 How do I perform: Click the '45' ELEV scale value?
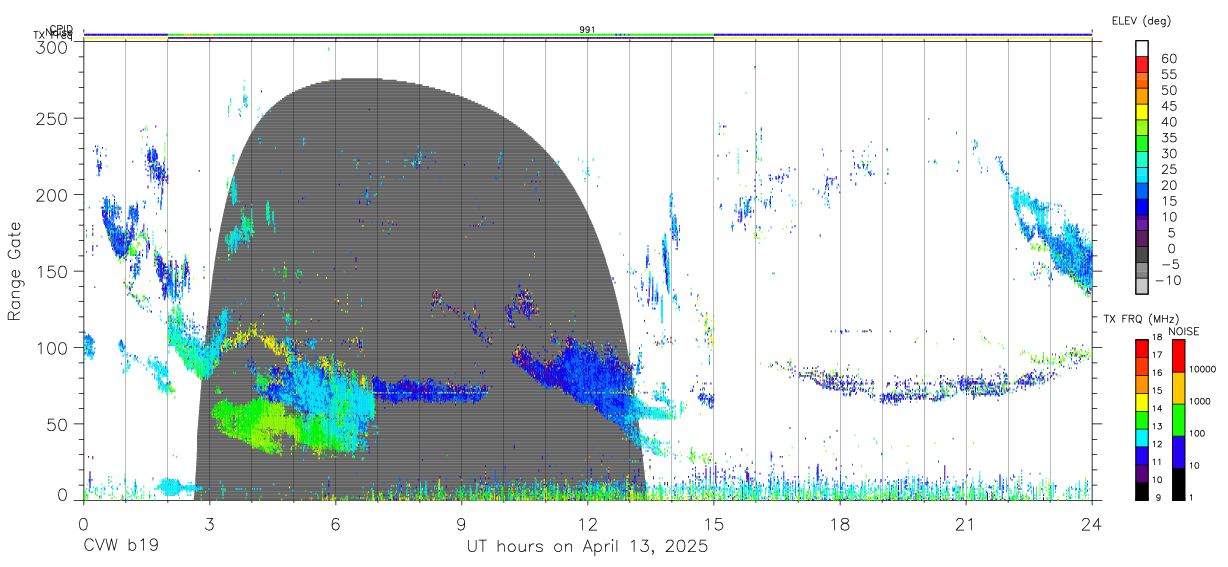click(1169, 106)
